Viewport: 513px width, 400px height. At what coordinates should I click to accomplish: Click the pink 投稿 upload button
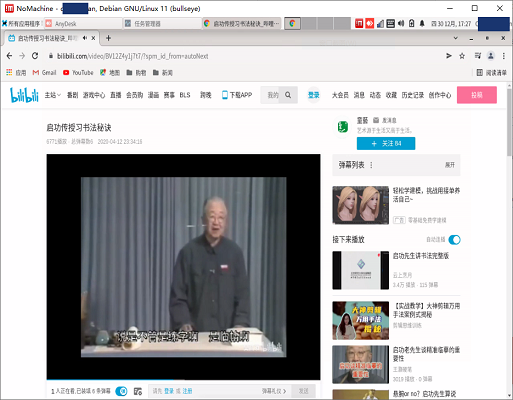tap(477, 95)
